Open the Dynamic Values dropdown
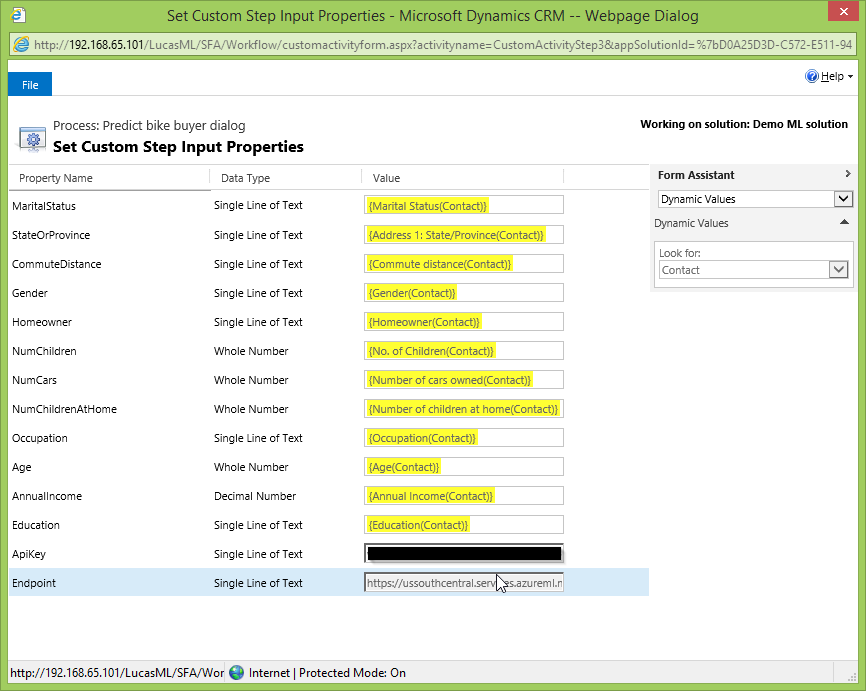This screenshot has height=691, width=866. pyautogui.click(x=843, y=199)
